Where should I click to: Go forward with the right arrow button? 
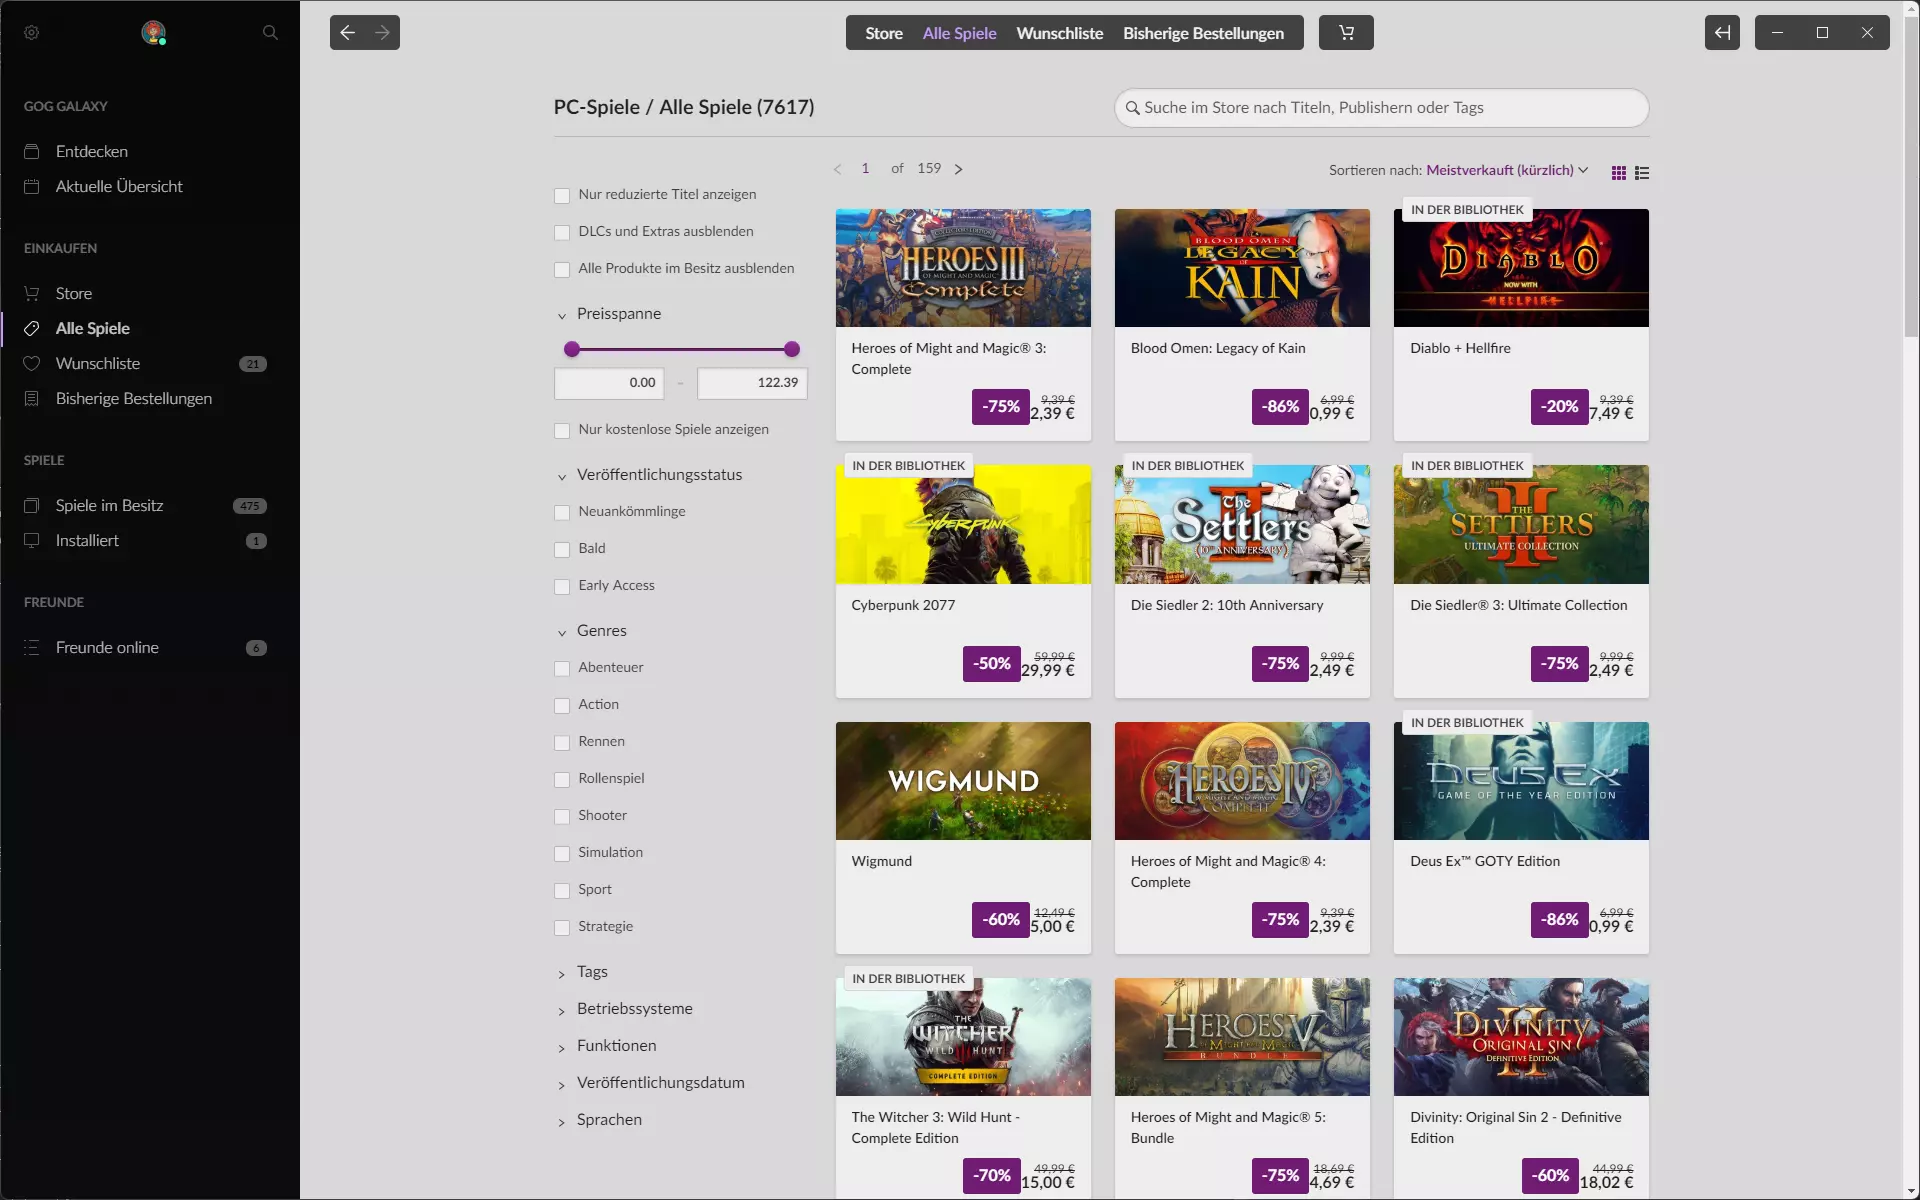(x=383, y=33)
